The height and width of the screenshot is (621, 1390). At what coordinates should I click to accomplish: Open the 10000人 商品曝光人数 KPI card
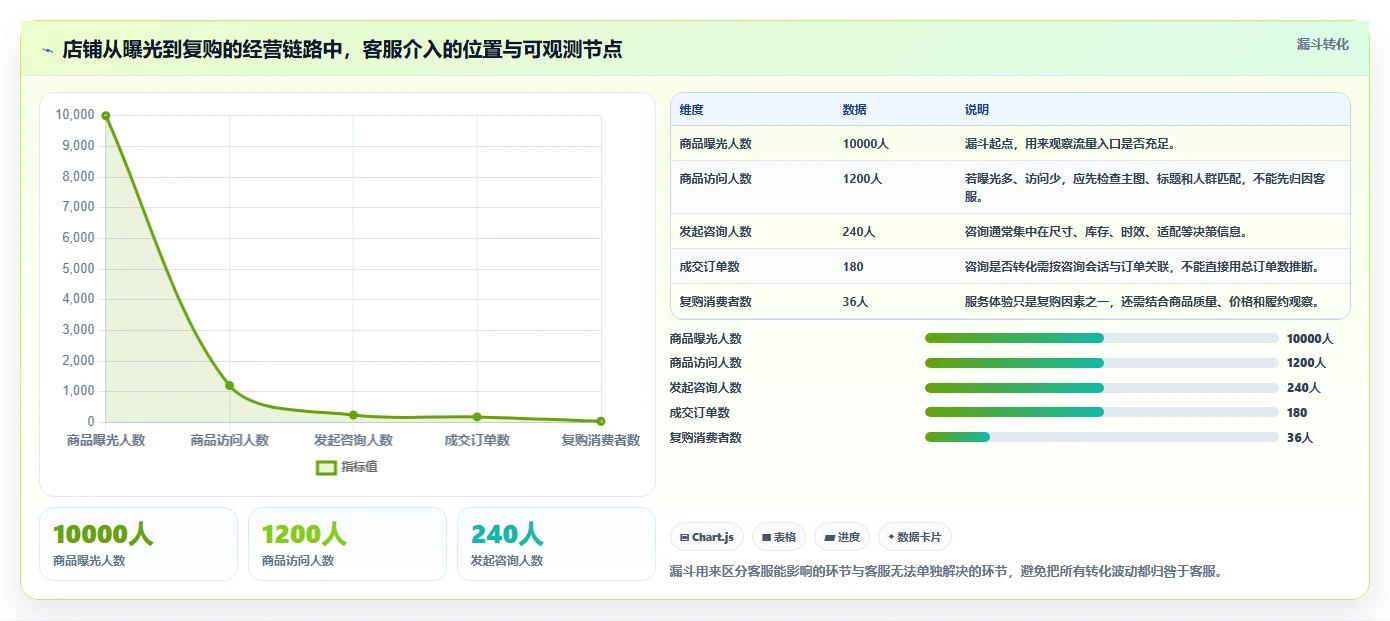click(138, 544)
